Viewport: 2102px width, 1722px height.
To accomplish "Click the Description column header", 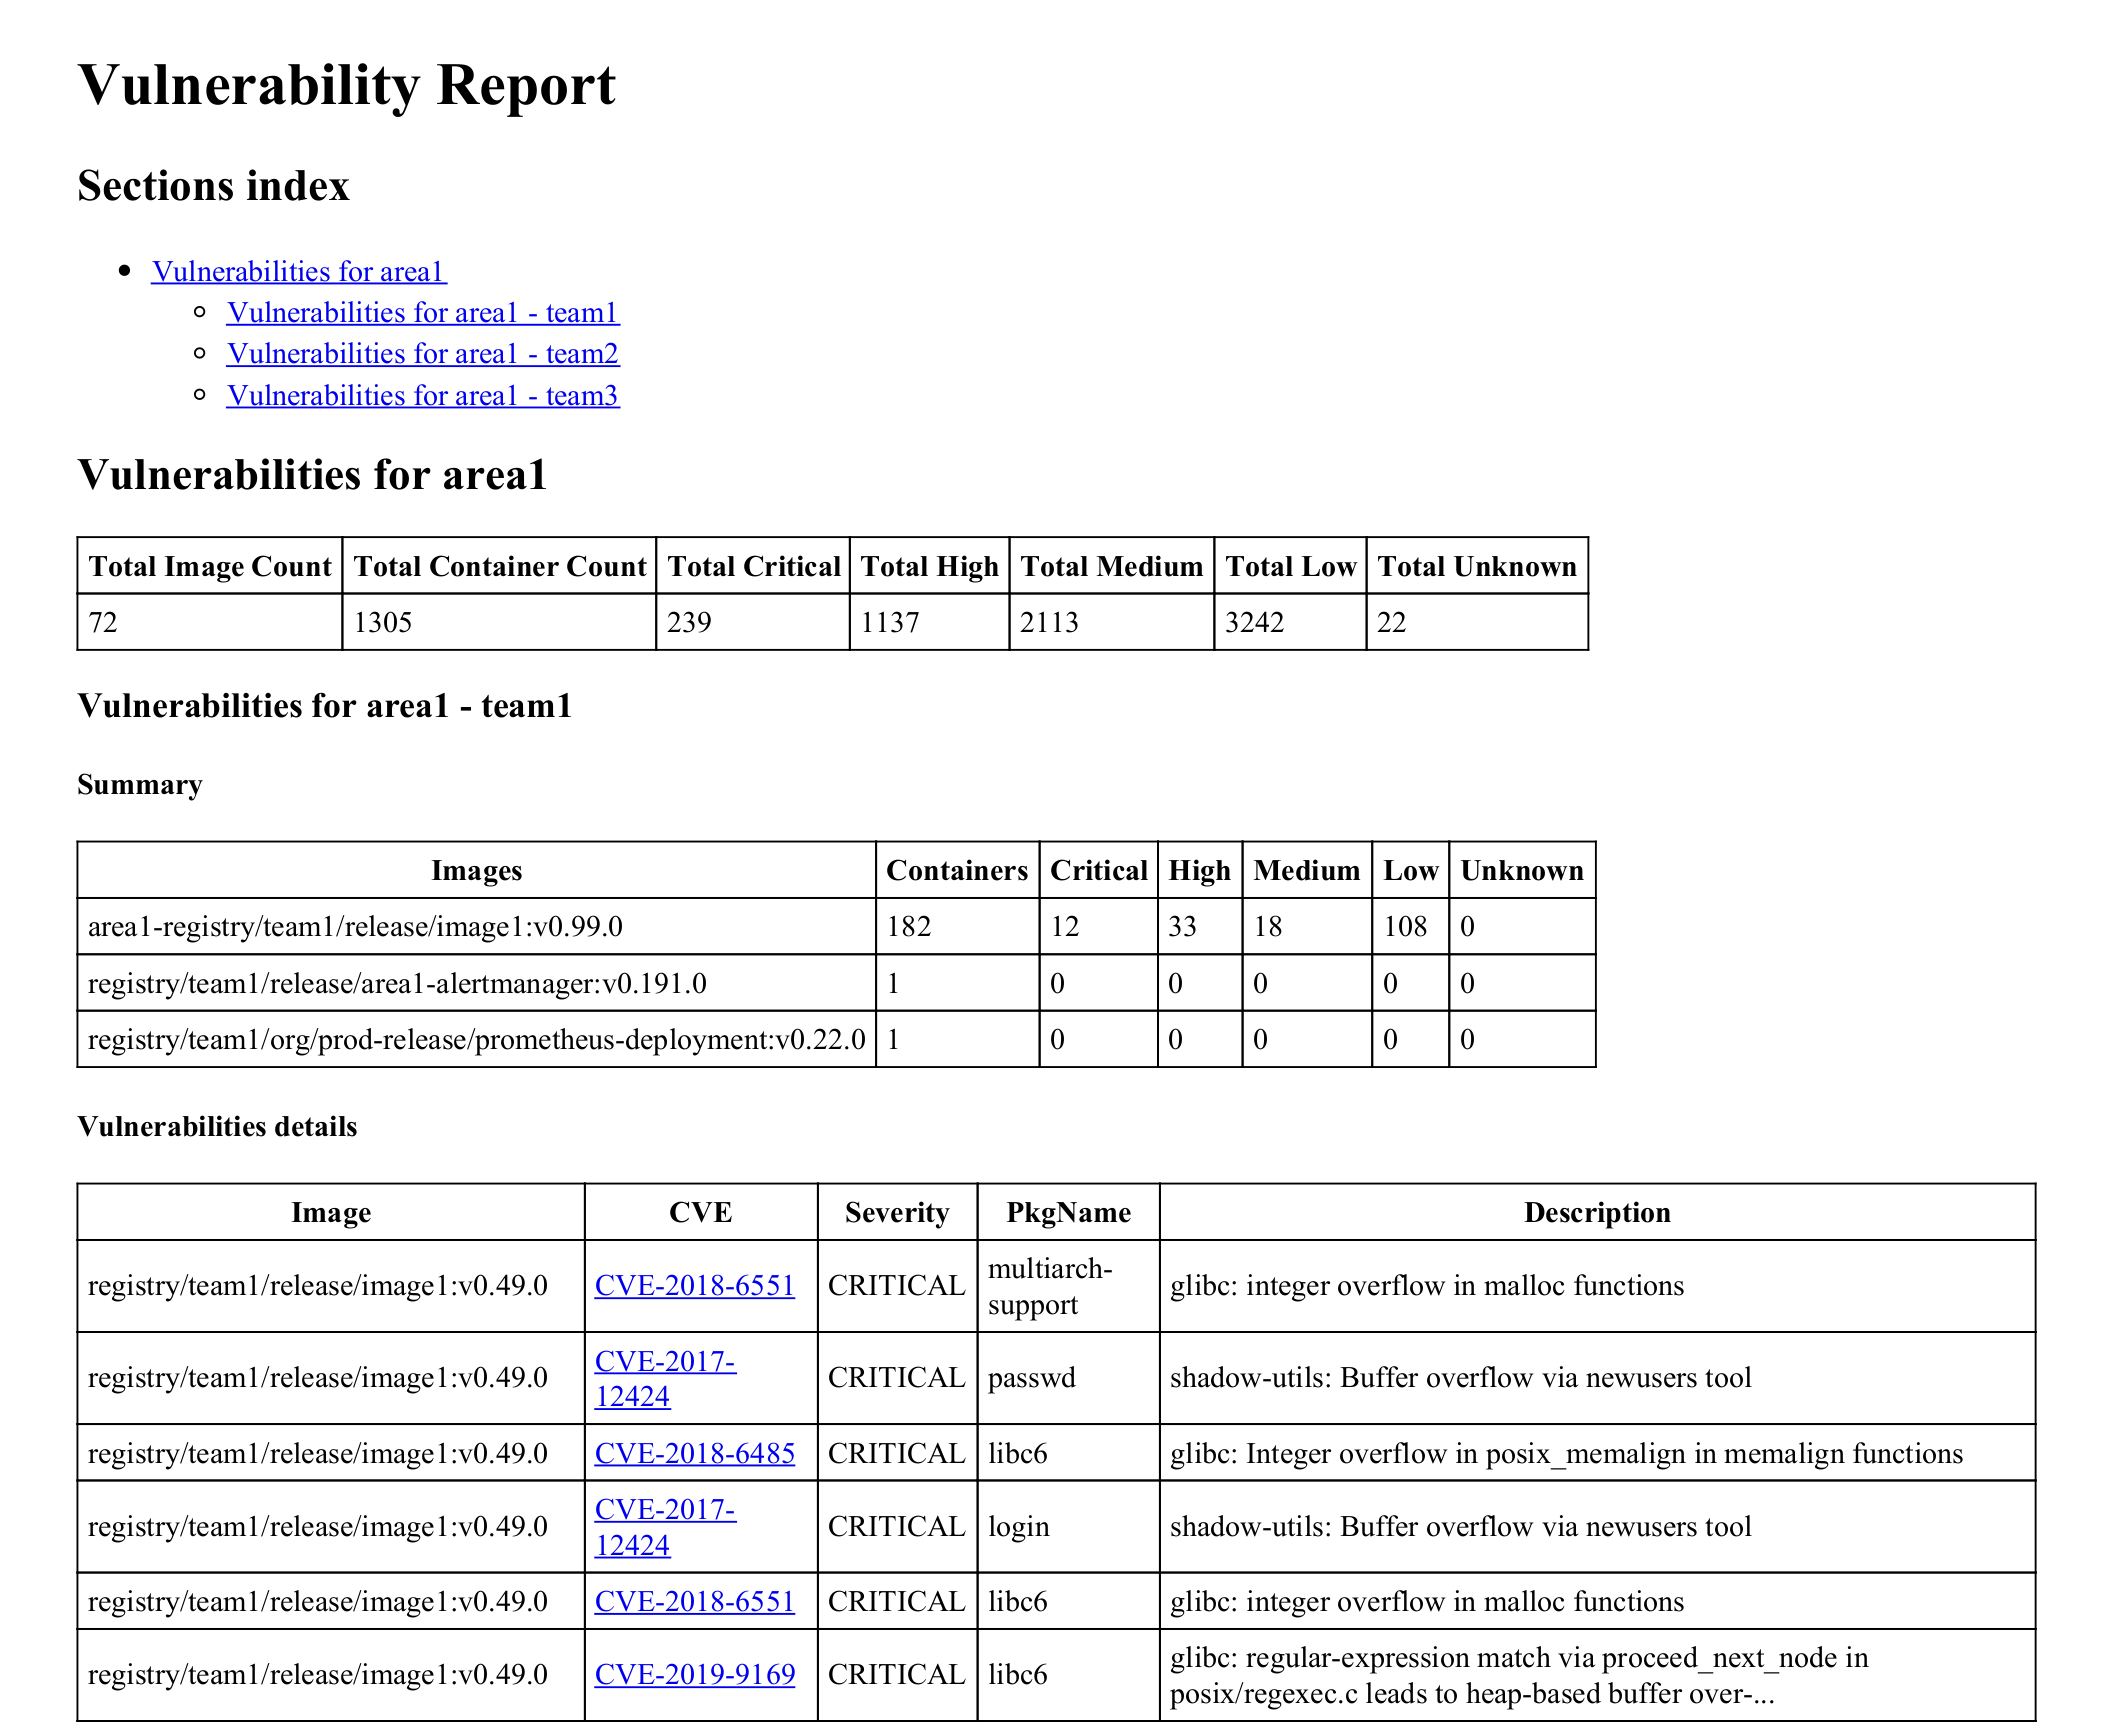I will pos(1596,1212).
